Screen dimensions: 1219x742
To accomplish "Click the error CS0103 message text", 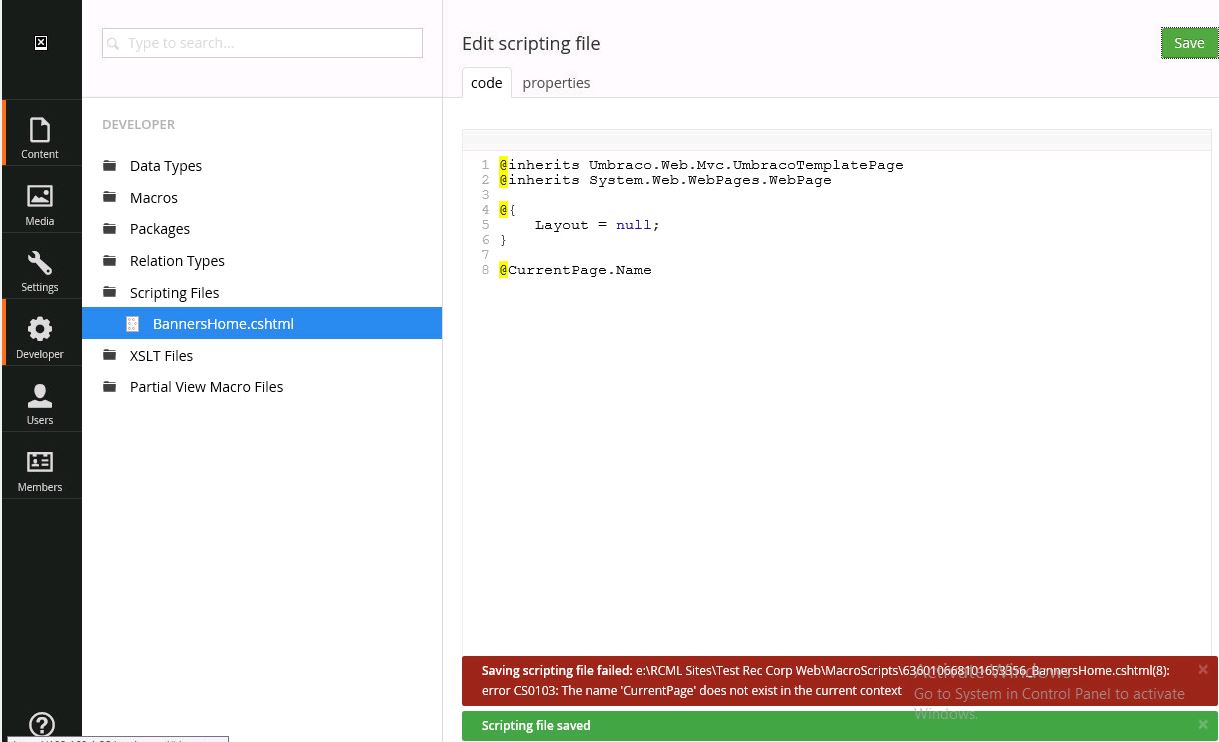I will (692, 690).
